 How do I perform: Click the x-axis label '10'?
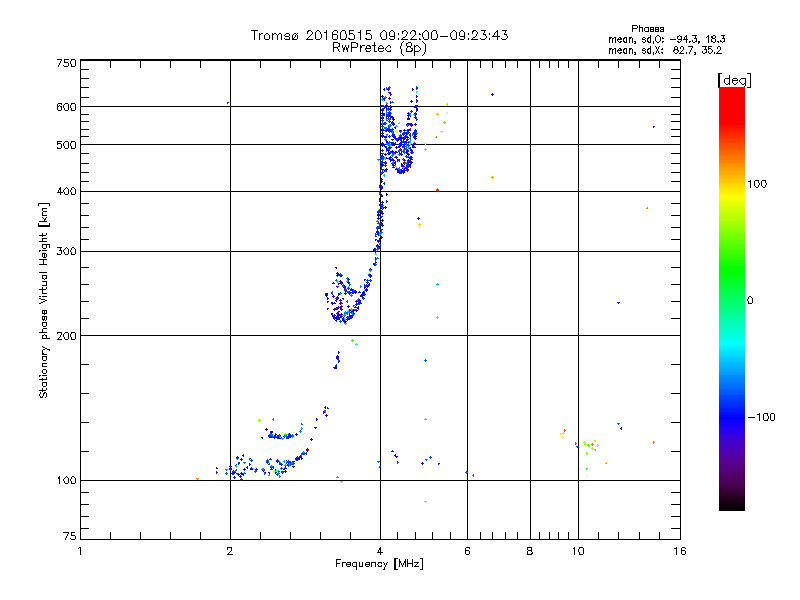click(578, 551)
